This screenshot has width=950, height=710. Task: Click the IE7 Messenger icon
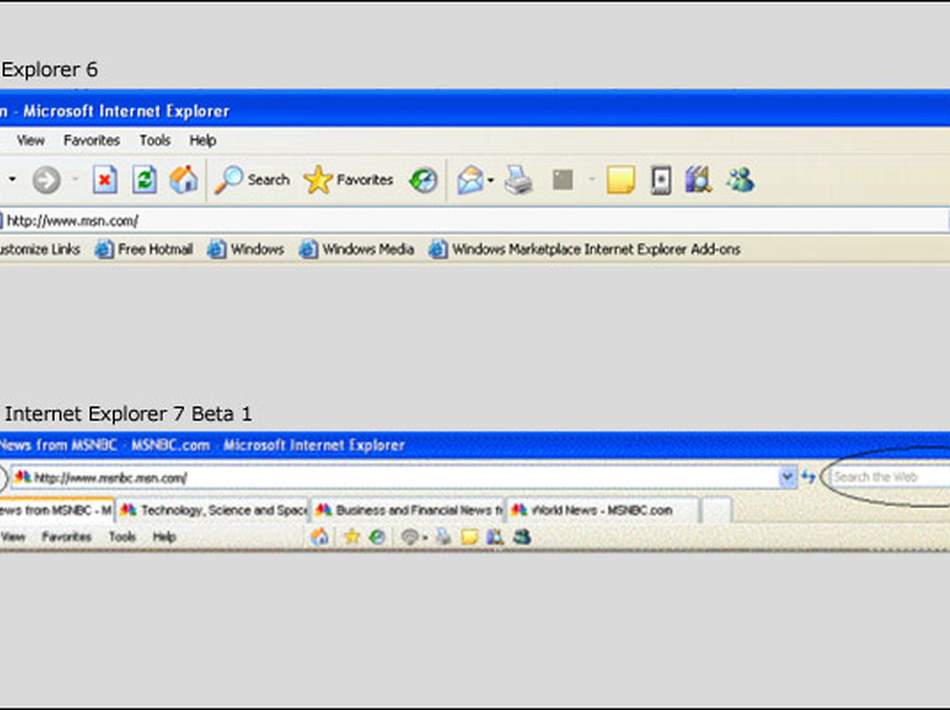522,537
